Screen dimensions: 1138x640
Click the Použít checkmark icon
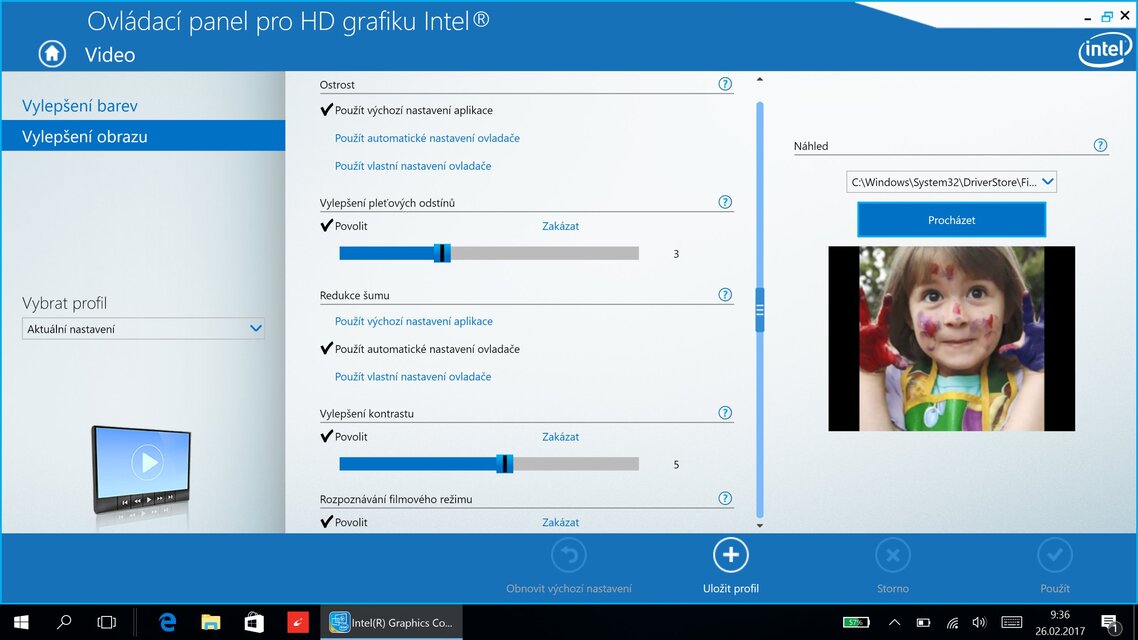point(1055,554)
